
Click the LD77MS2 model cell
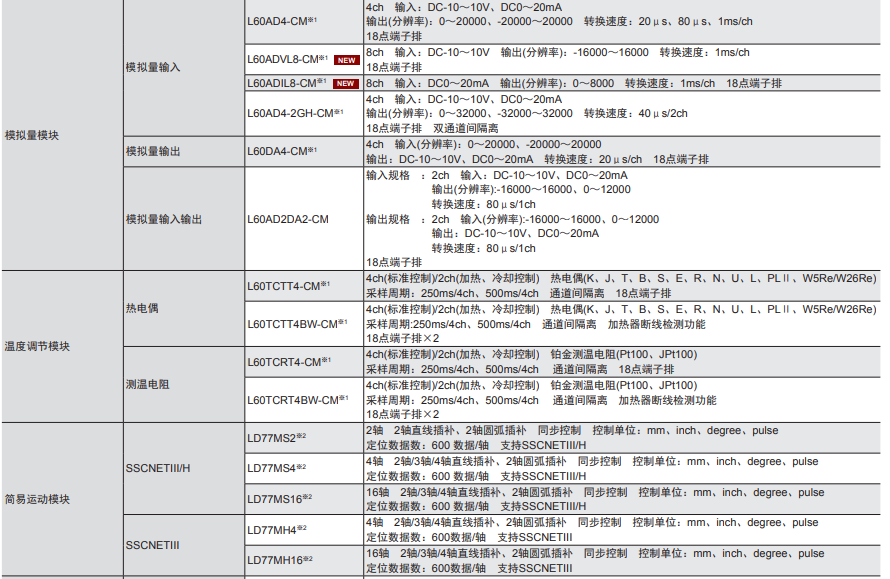click(x=304, y=438)
